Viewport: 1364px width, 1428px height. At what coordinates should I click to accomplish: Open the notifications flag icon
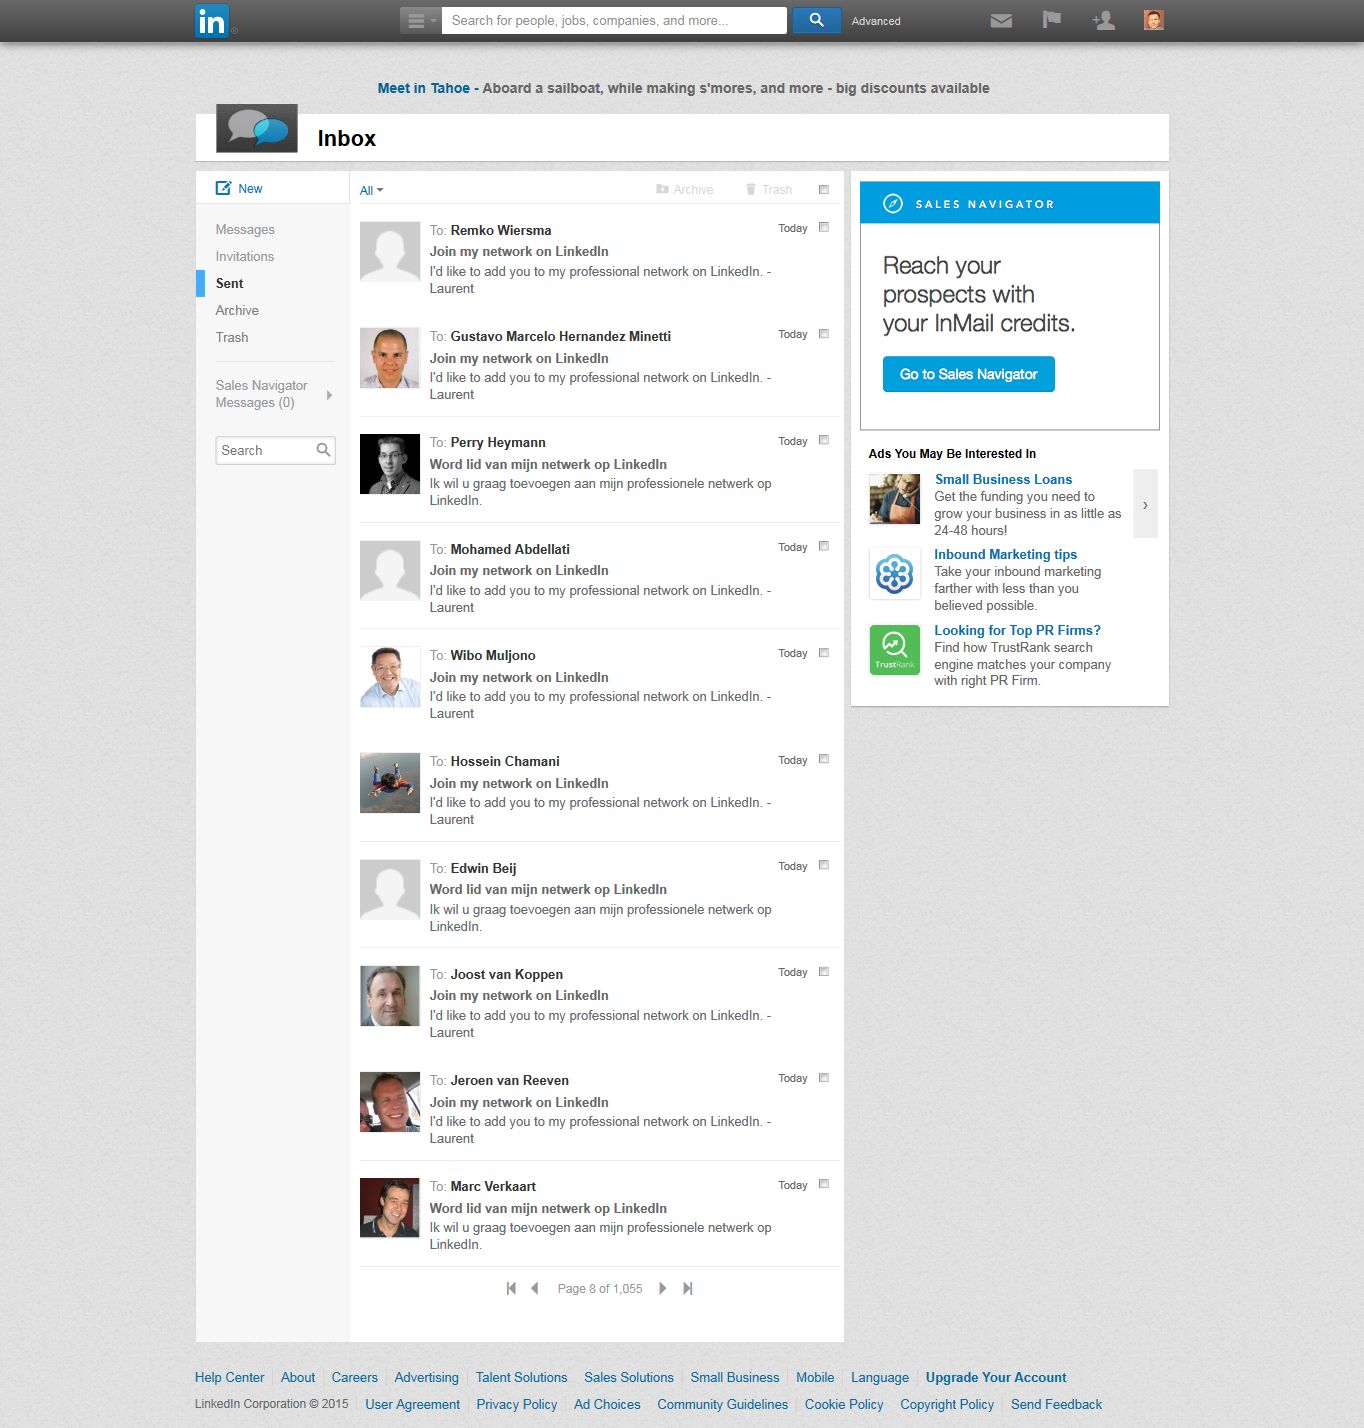click(x=1051, y=20)
